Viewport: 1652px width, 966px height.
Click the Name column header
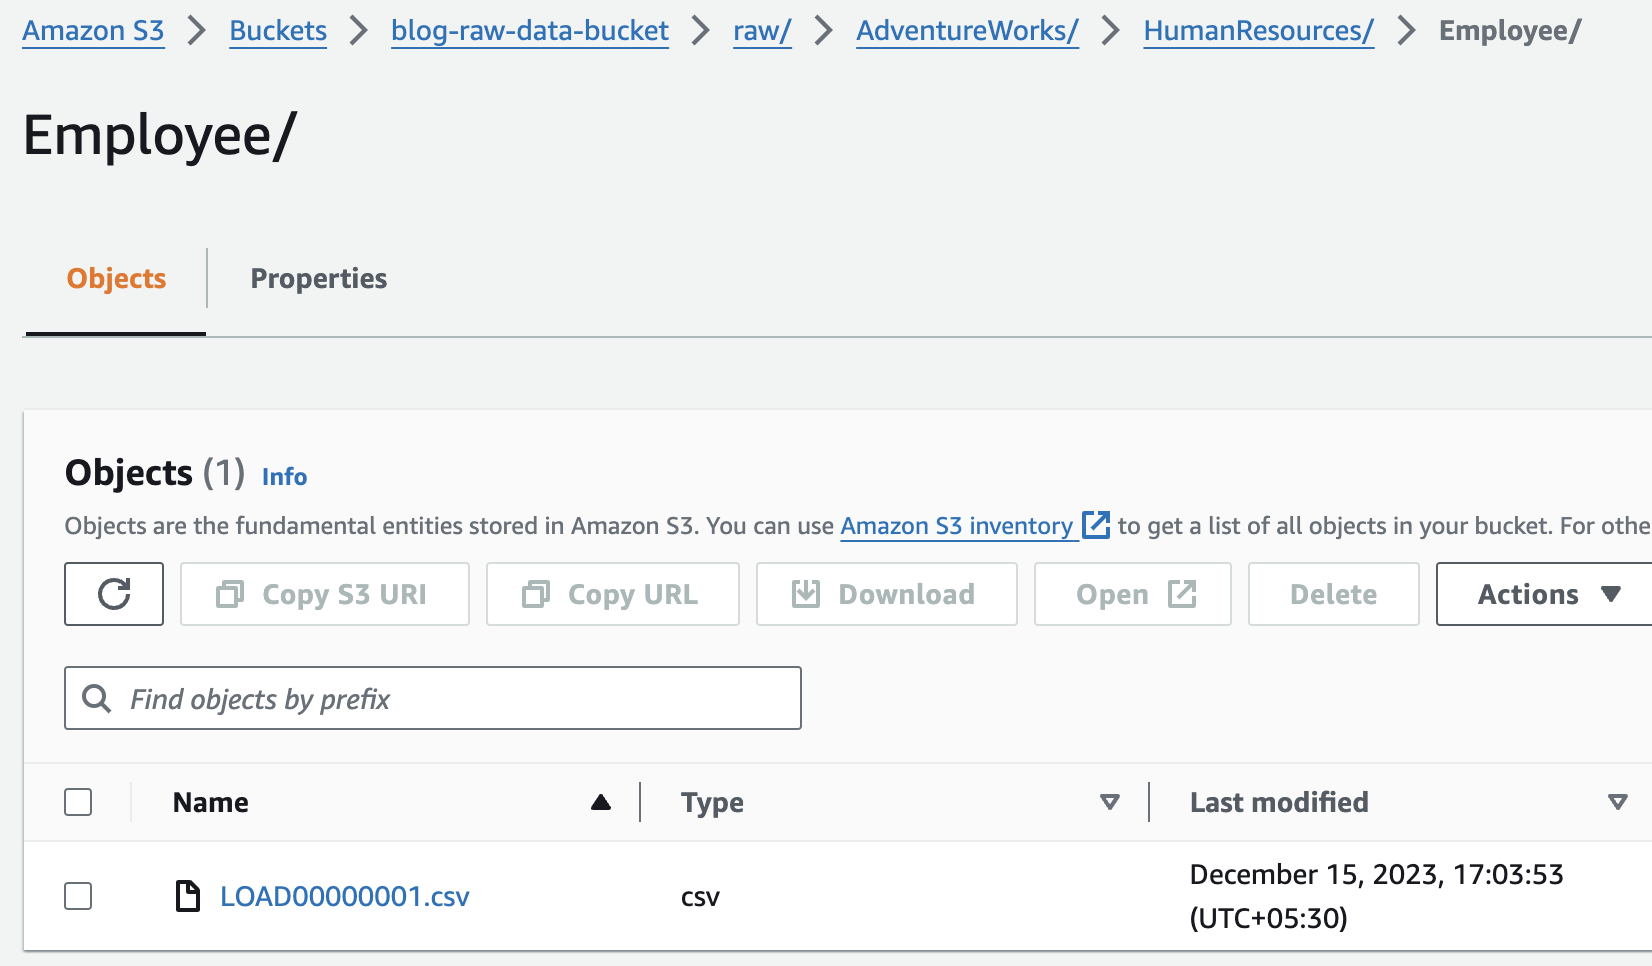[210, 802]
